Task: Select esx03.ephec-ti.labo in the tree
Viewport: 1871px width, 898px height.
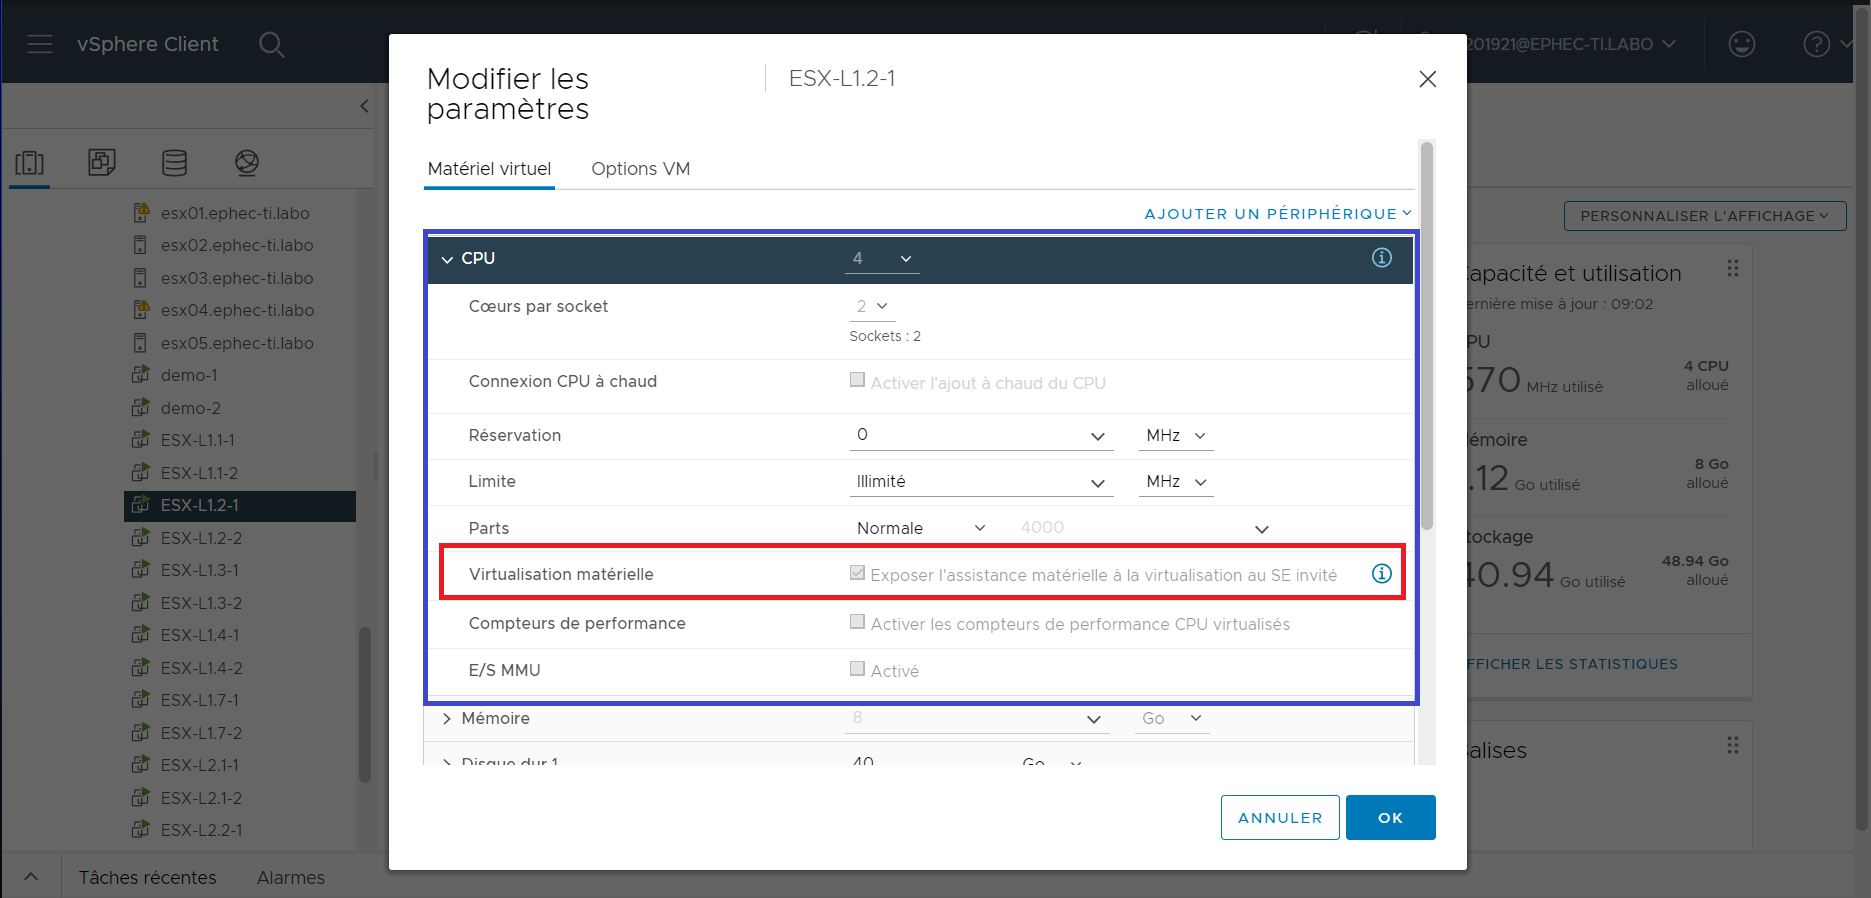Action: coord(237,278)
